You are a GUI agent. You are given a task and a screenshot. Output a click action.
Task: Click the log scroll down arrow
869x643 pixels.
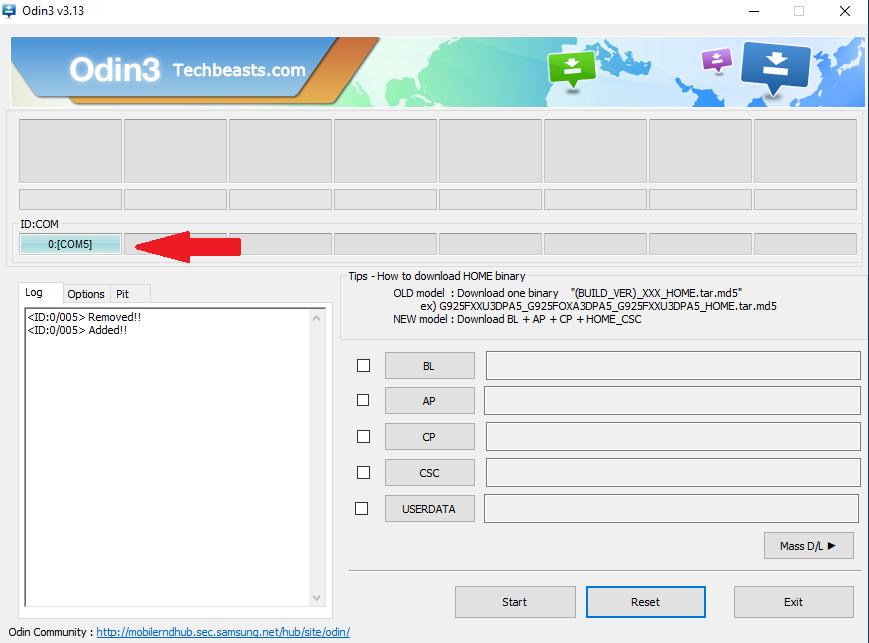tap(316, 598)
